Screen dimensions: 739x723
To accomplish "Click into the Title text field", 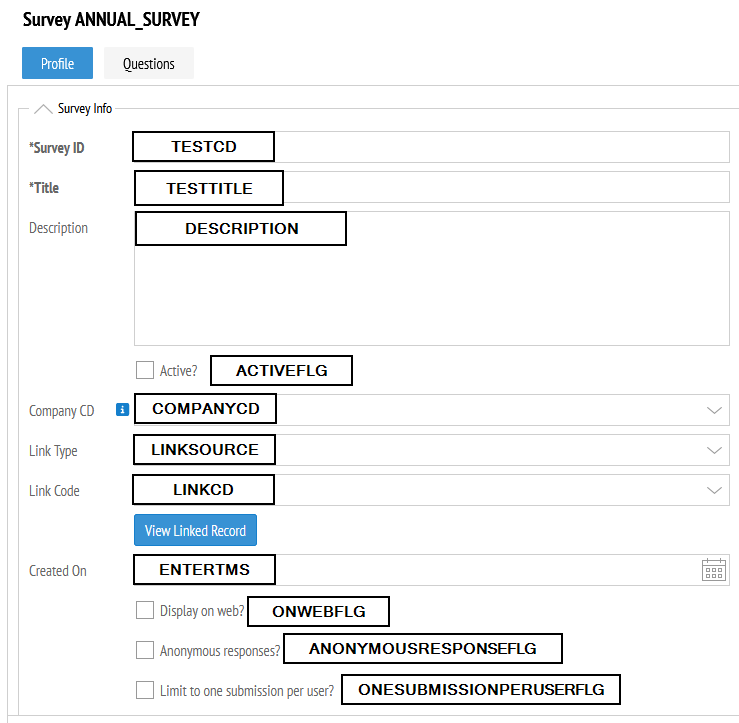I will pyautogui.click(x=432, y=187).
